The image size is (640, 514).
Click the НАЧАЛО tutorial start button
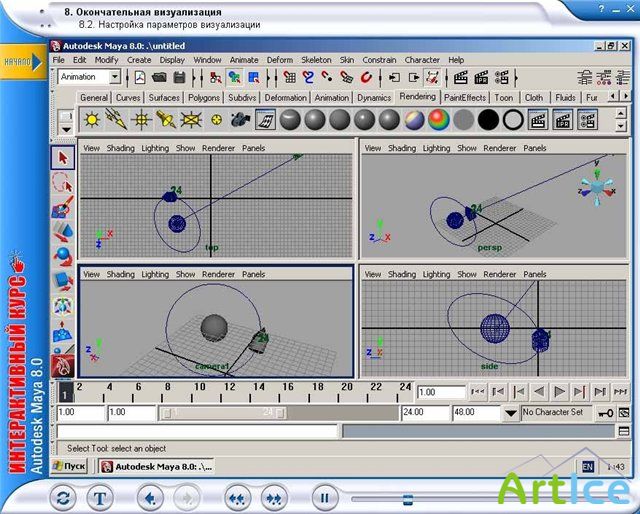tap(23, 62)
